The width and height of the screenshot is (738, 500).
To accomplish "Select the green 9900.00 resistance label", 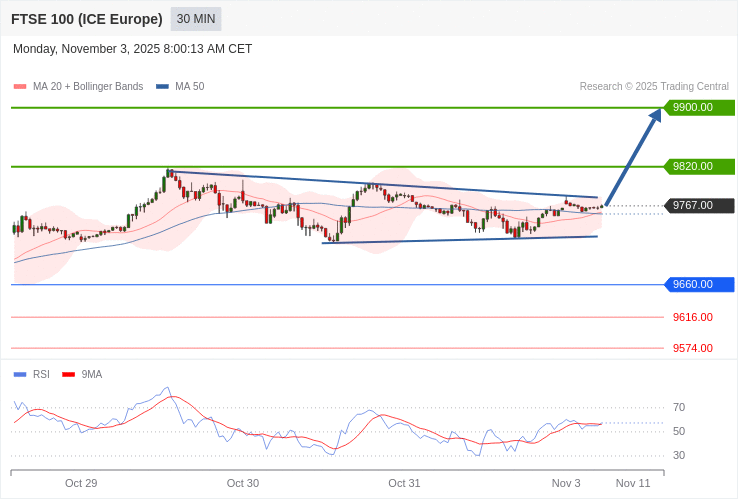I will tap(699, 108).
